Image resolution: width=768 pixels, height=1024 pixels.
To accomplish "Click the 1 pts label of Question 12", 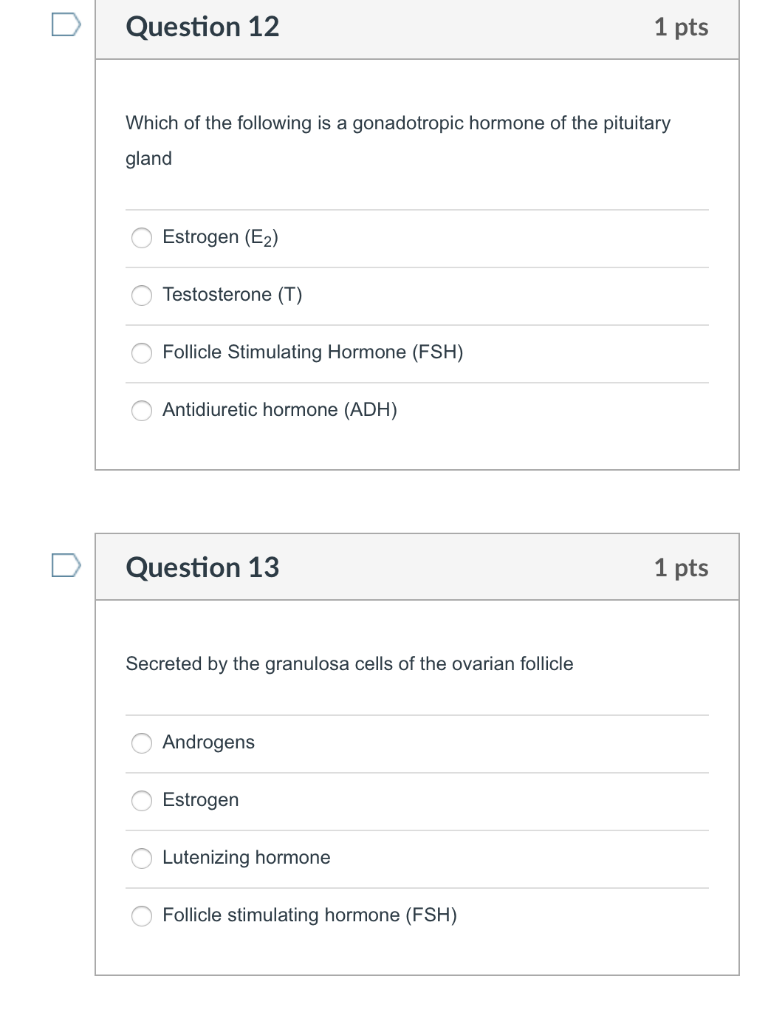I will coord(681,27).
